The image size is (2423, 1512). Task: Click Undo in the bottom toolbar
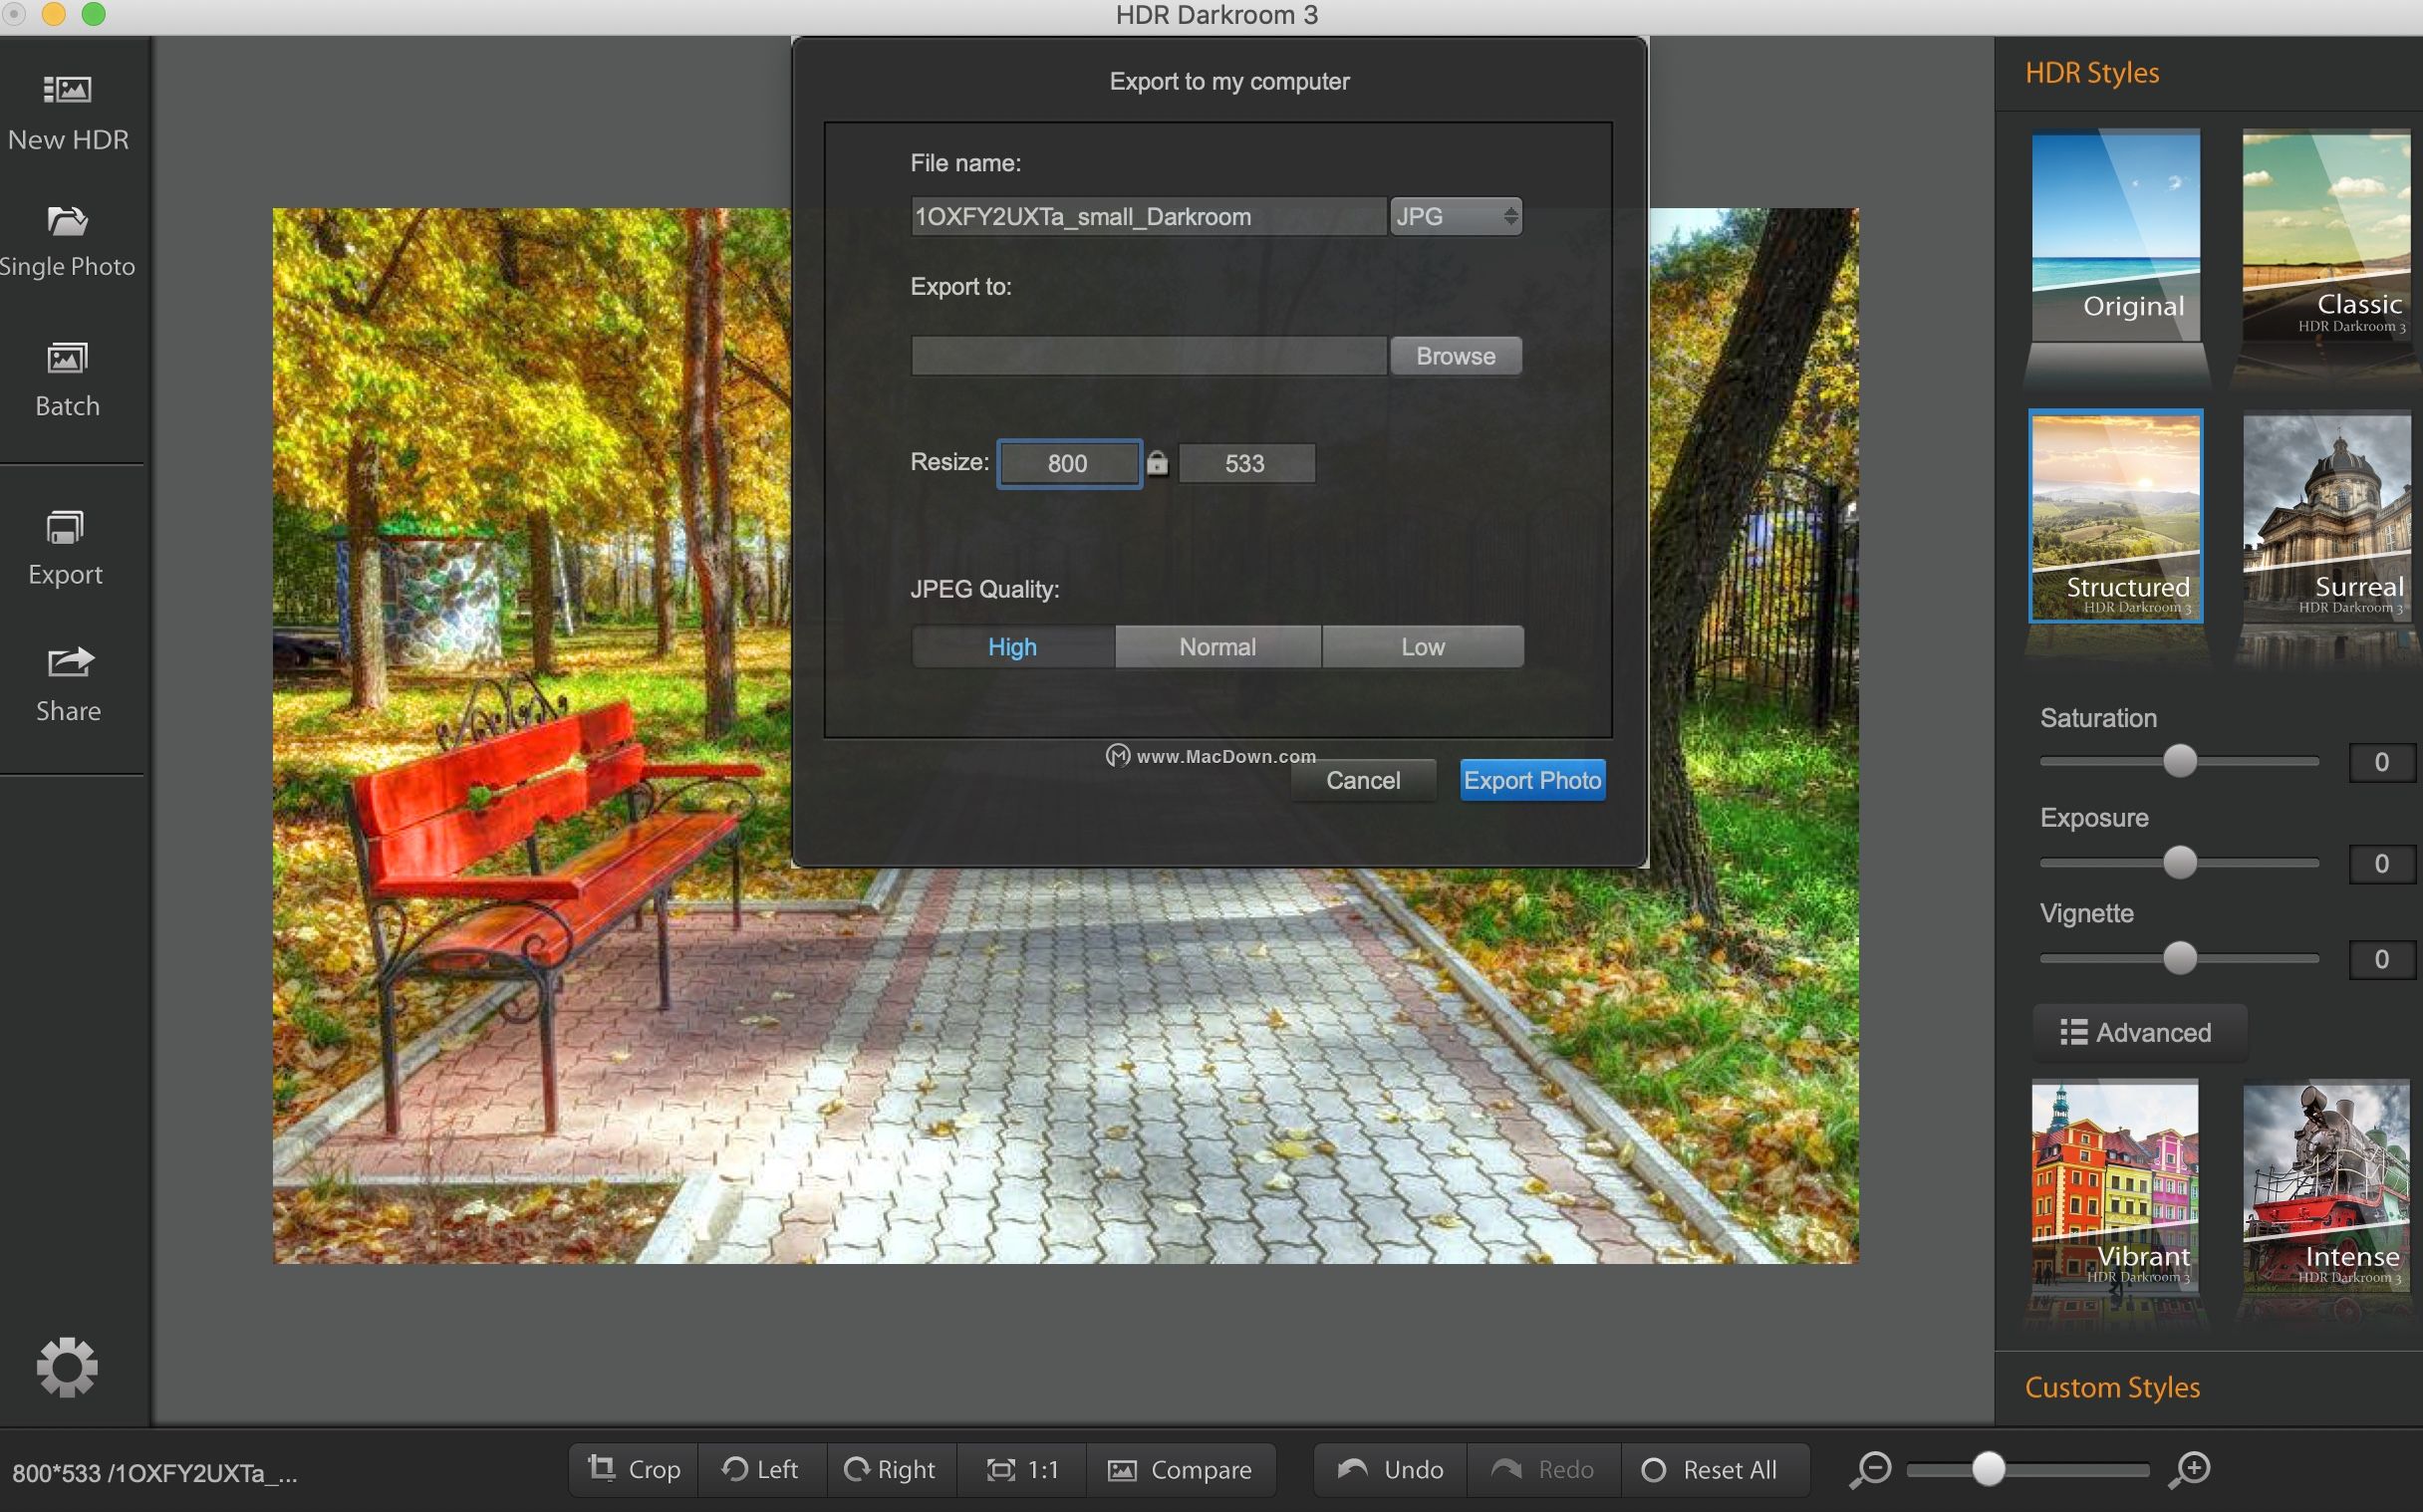[1390, 1469]
